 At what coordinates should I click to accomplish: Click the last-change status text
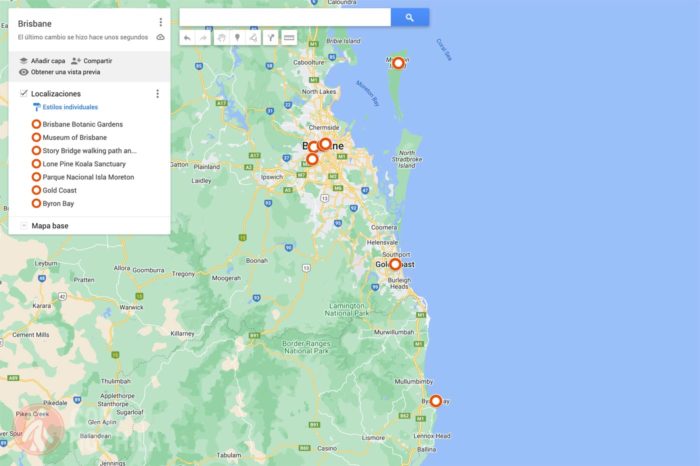(83, 37)
